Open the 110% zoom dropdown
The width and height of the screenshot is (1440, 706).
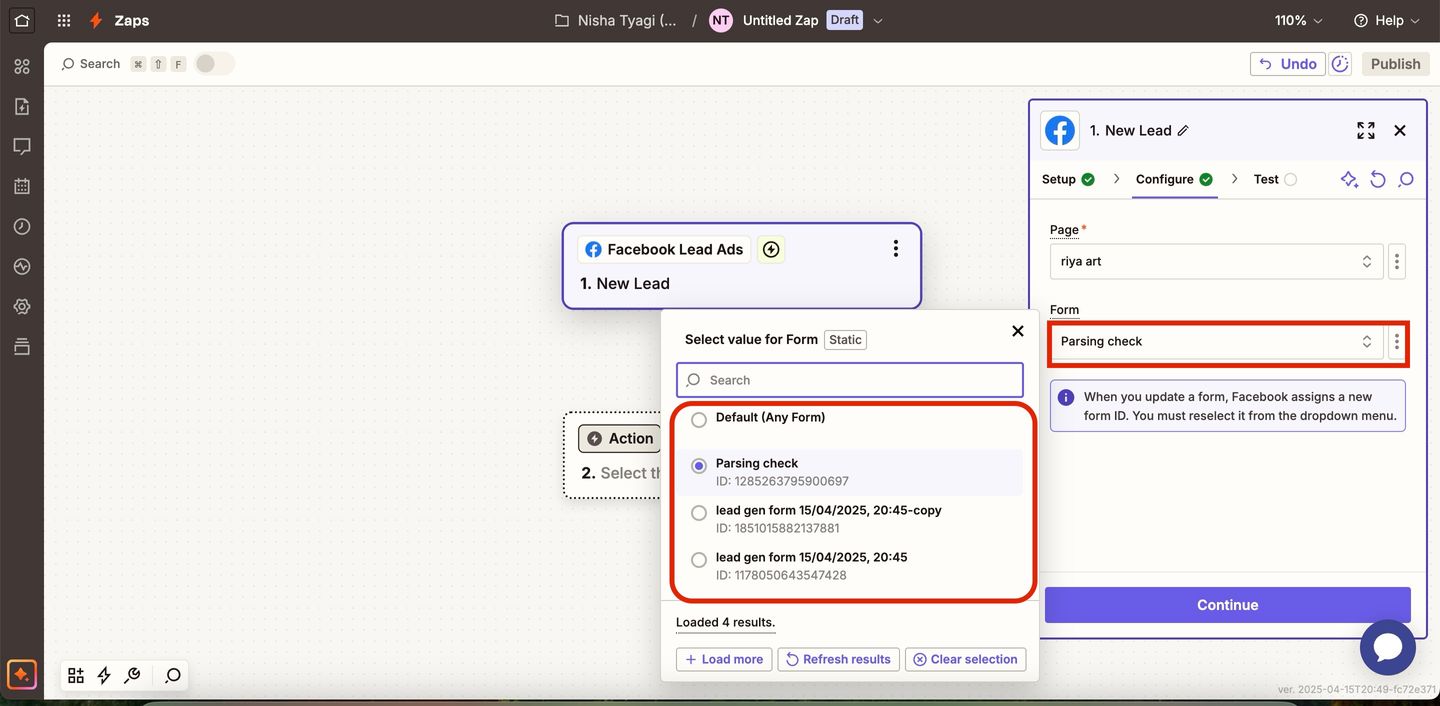(1298, 20)
